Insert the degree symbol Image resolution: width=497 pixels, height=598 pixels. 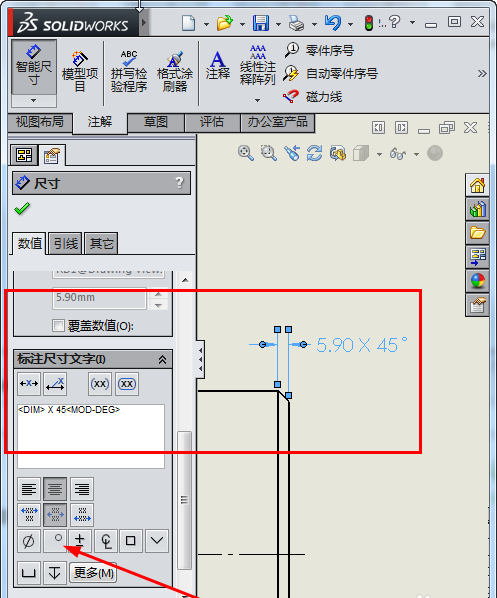55,540
